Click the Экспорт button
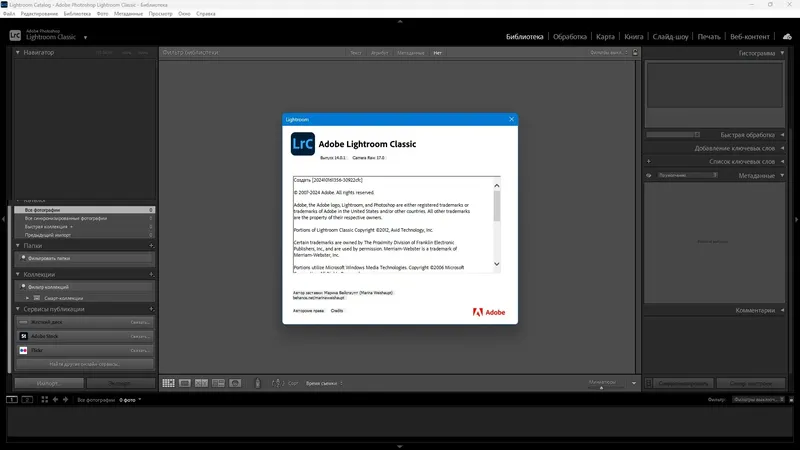The height and width of the screenshot is (450, 800). (120, 383)
